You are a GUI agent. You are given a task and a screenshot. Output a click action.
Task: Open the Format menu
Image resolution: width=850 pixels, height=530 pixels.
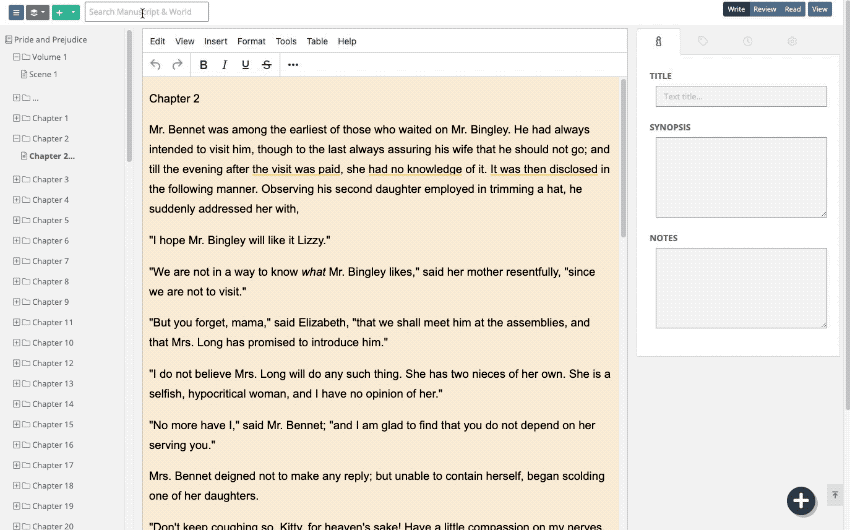[251, 41]
